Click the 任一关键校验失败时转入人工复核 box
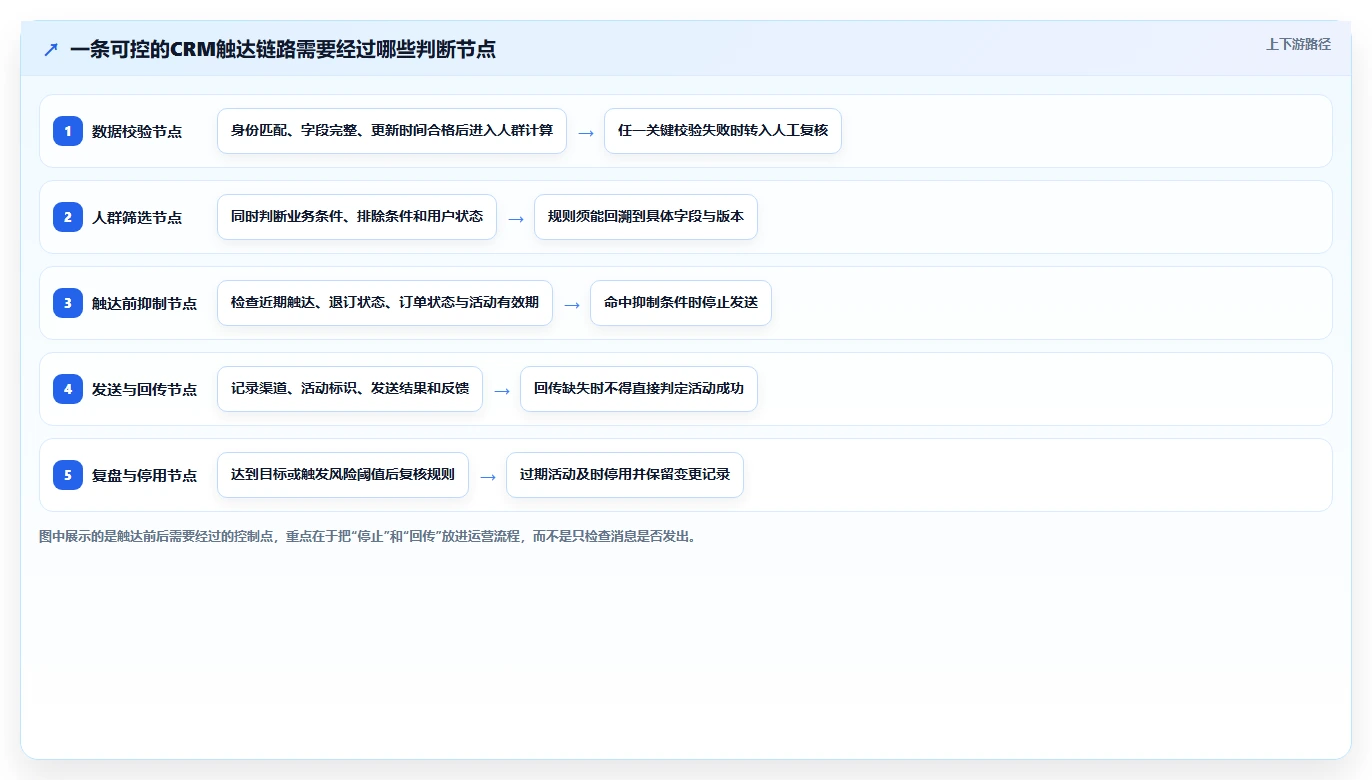Image resolution: width=1372 pixels, height=780 pixels. [723, 131]
